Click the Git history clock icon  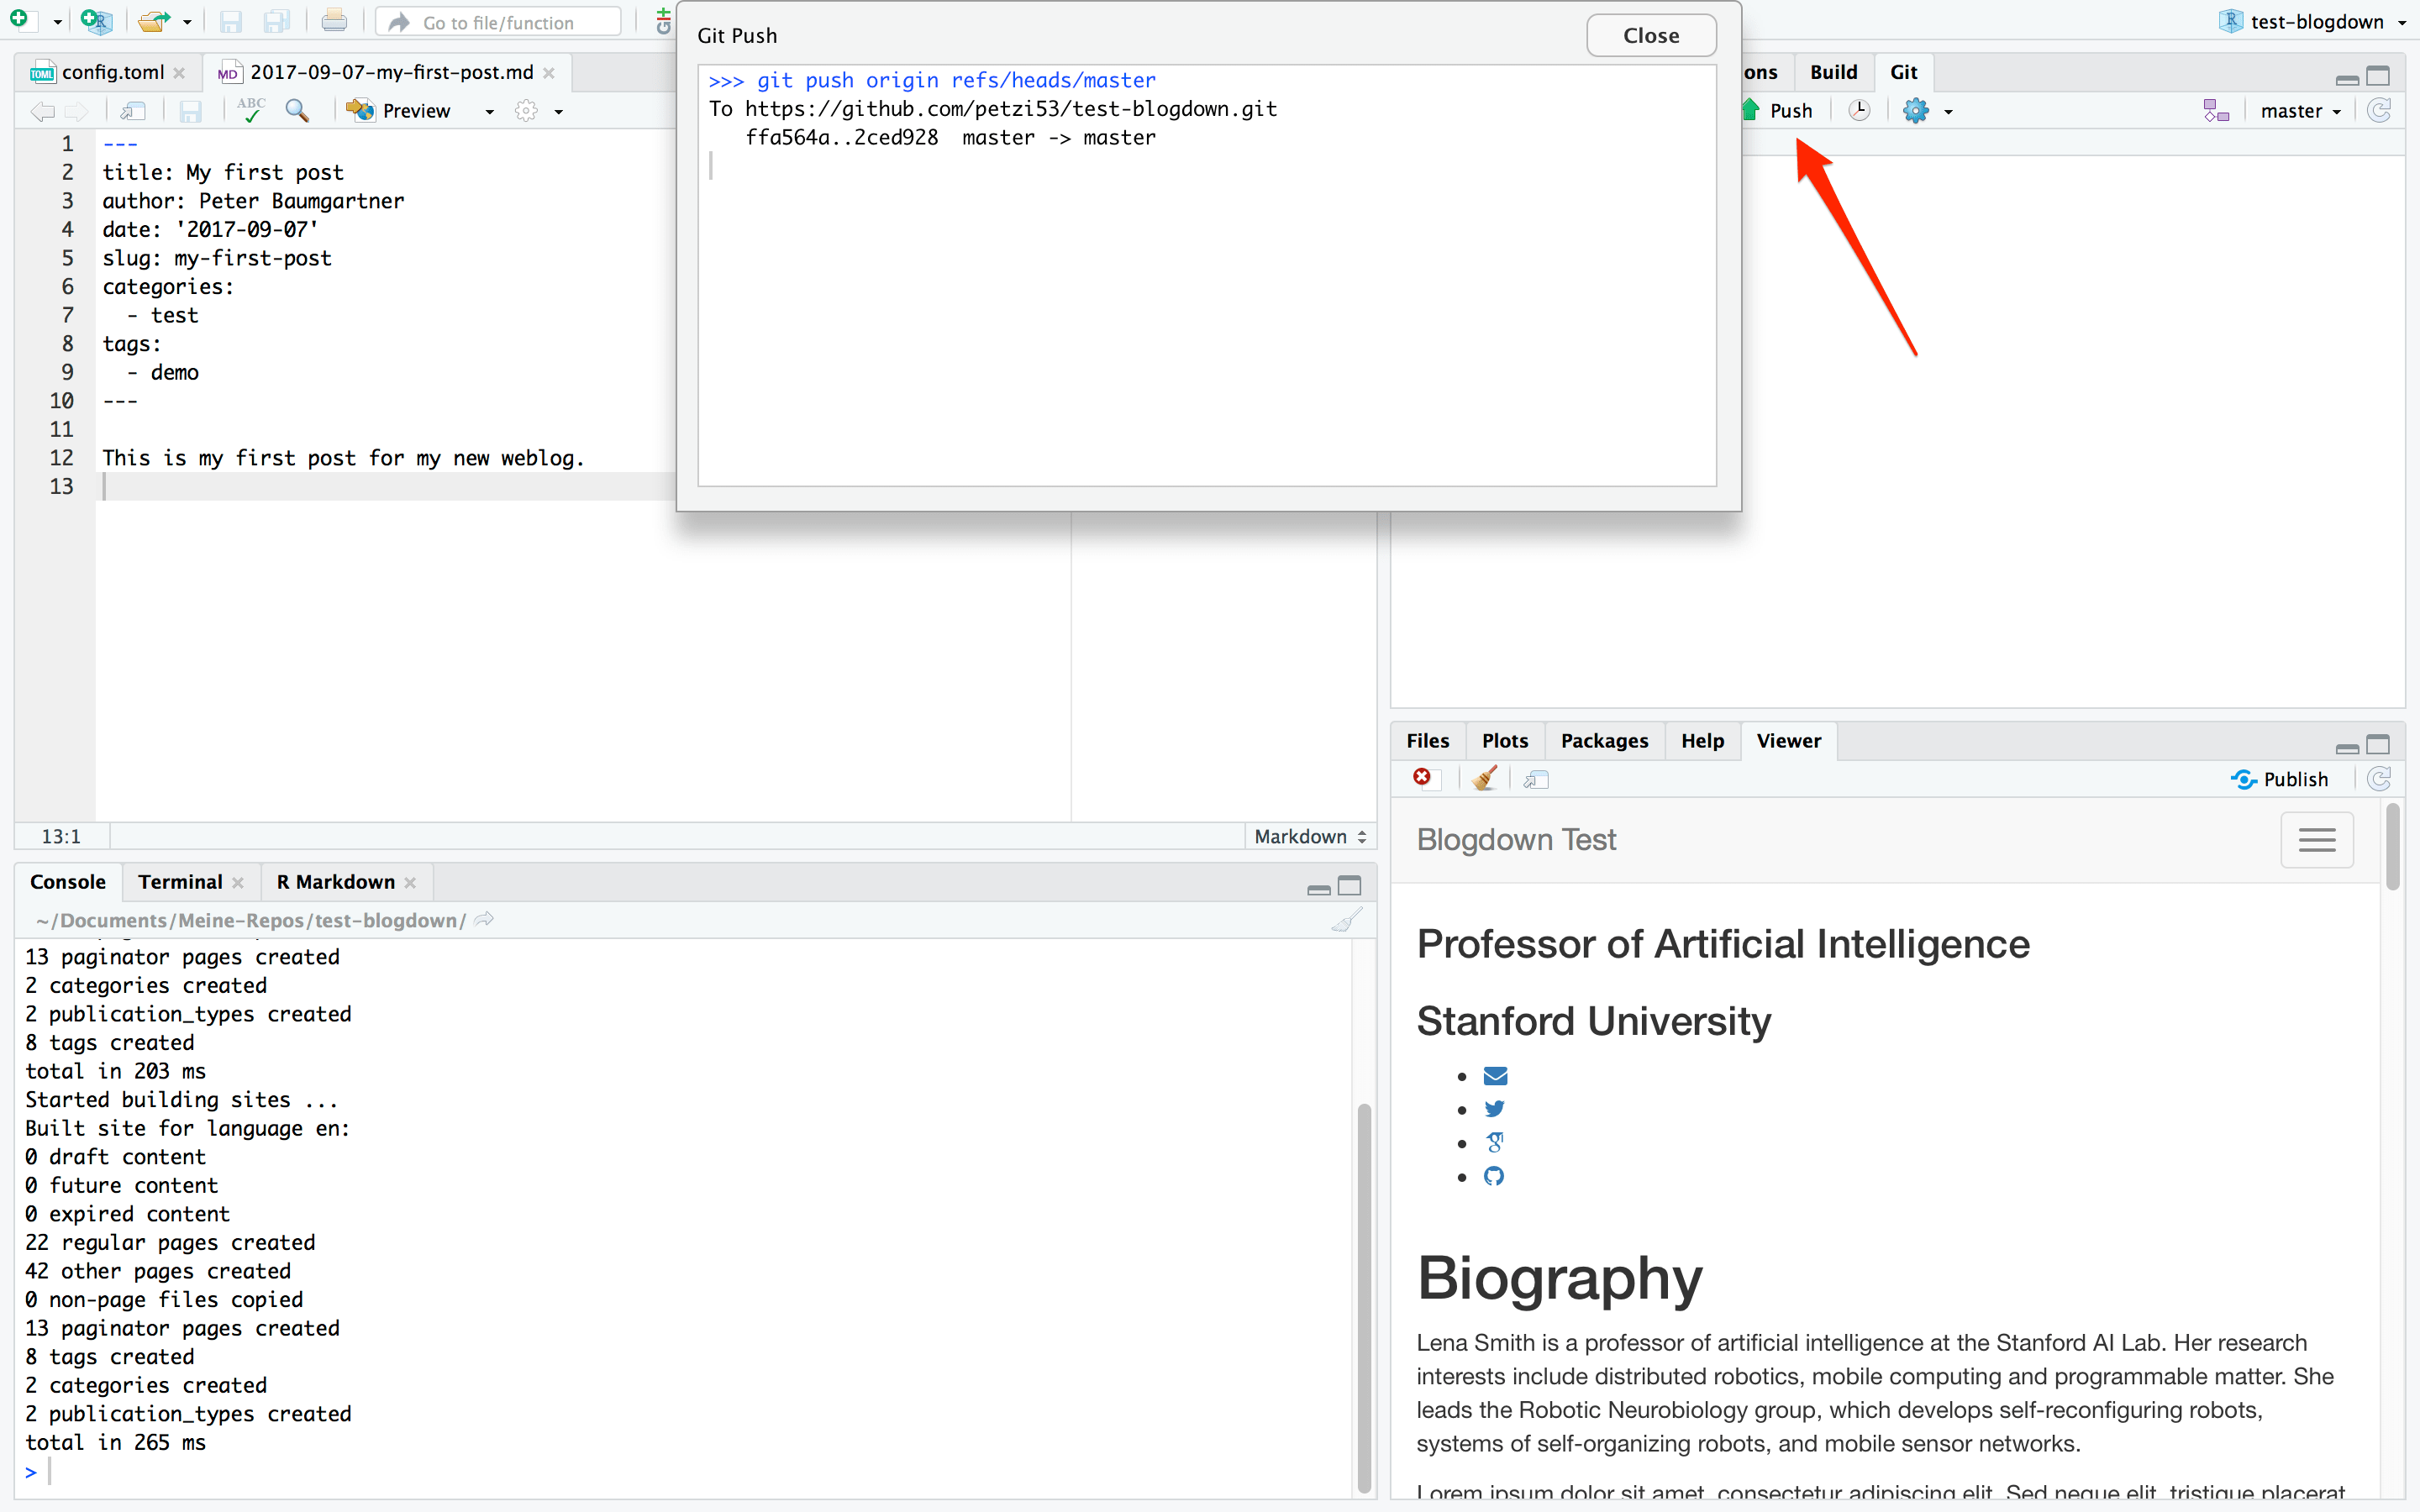tap(1859, 110)
